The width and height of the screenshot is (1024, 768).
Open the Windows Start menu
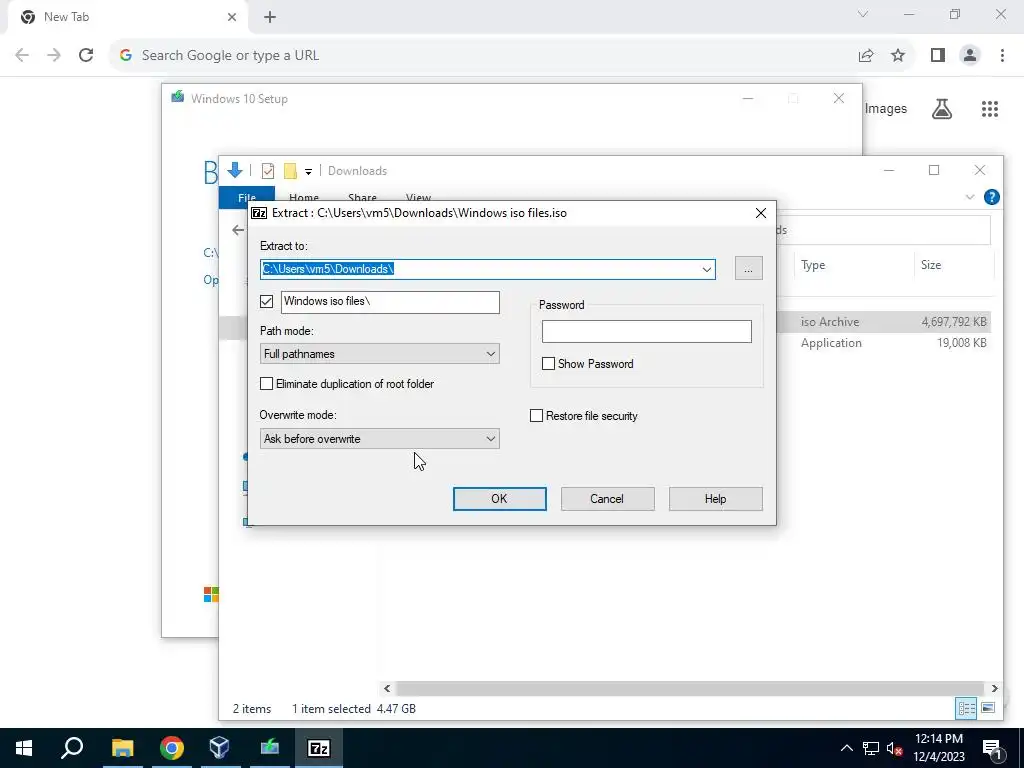tap(24, 748)
